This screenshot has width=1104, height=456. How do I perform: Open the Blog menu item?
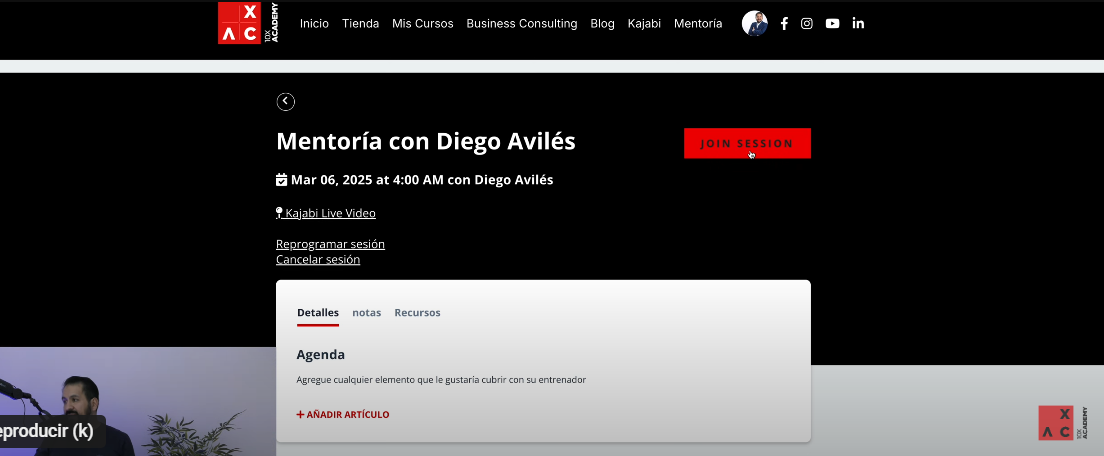coord(602,23)
